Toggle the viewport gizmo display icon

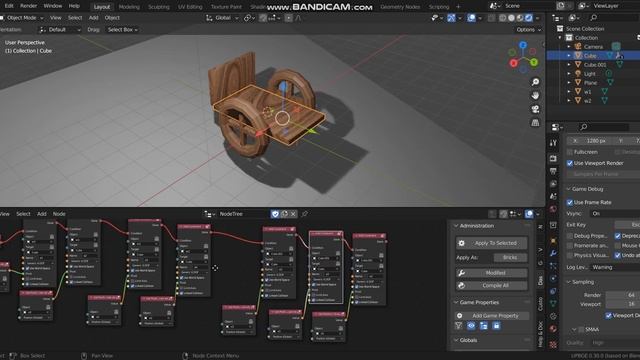pos(451,18)
